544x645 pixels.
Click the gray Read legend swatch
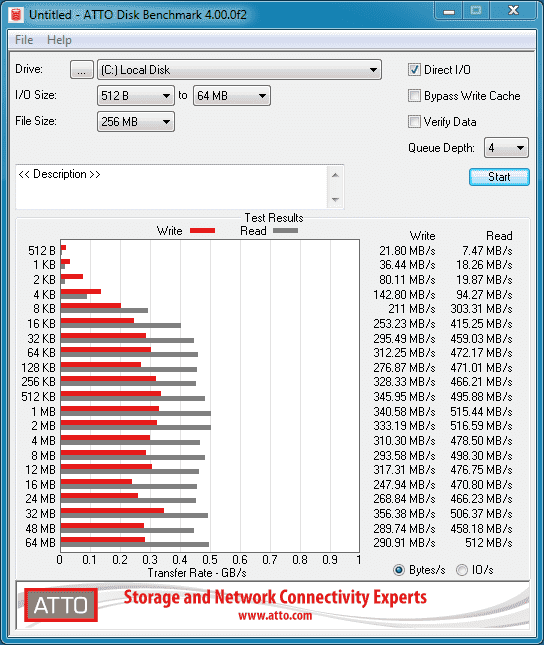[x=286, y=231]
